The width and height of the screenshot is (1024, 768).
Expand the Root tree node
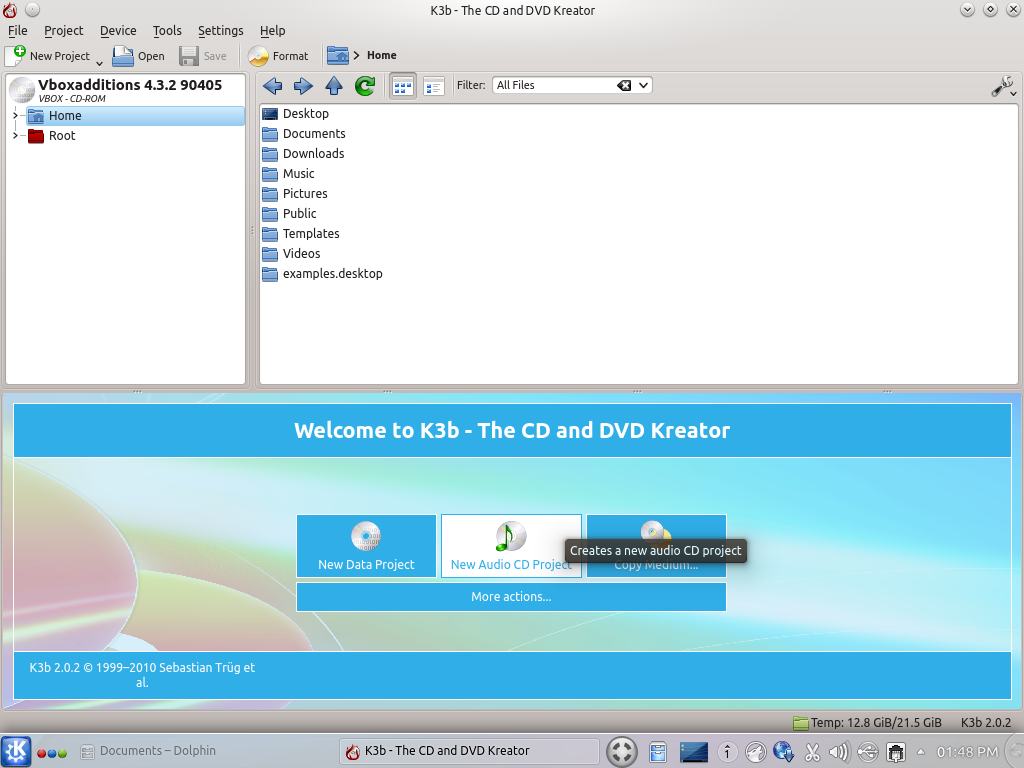click(x=16, y=136)
